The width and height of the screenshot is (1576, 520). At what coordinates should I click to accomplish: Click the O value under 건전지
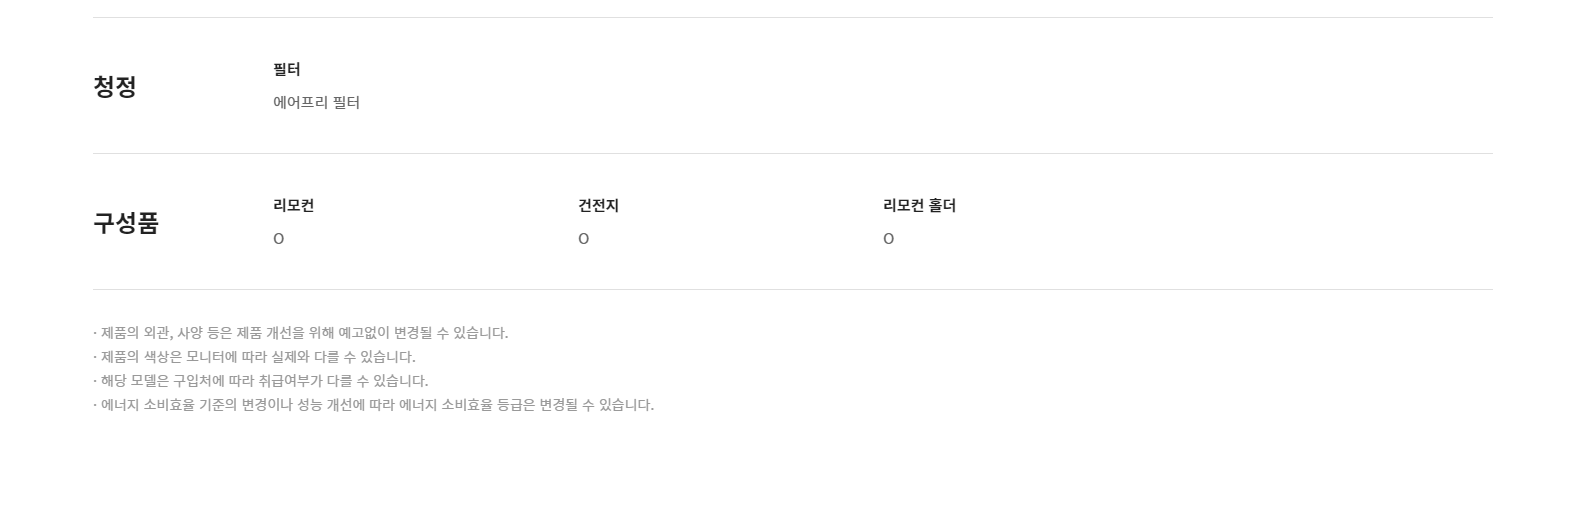click(584, 239)
